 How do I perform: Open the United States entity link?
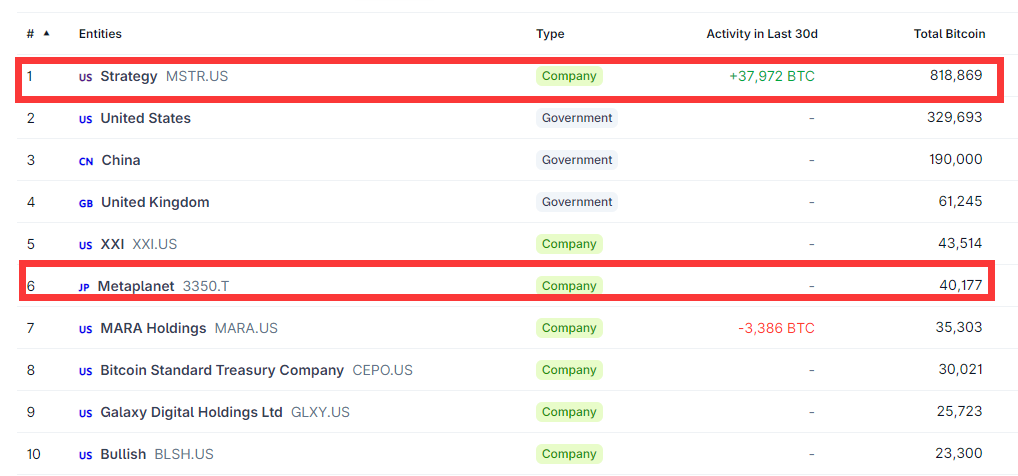[x=145, y=118]
